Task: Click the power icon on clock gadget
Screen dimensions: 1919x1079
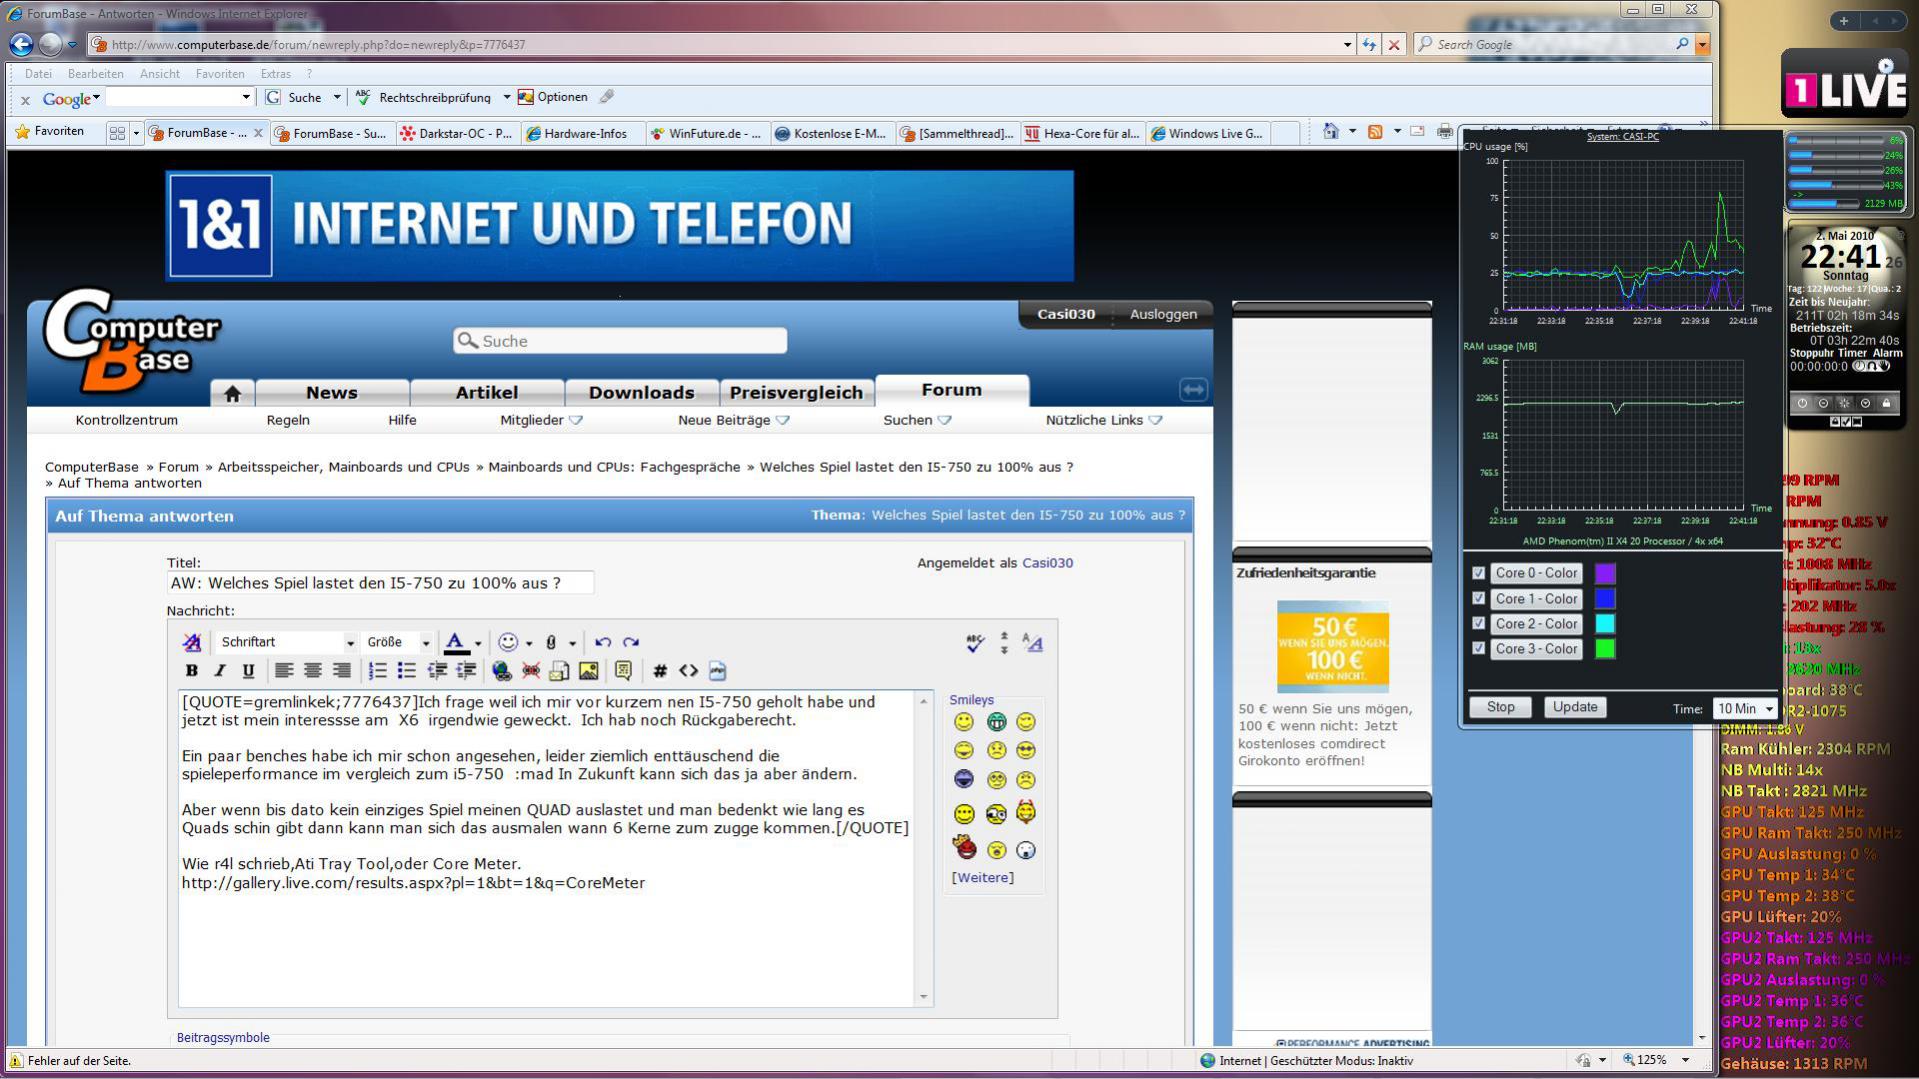Action: click(x=1802, y=403)
